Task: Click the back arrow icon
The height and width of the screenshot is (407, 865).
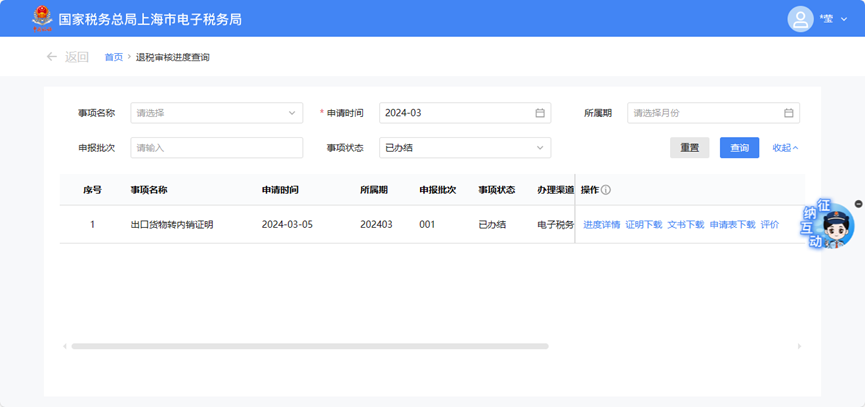Action: click(52, 57)
